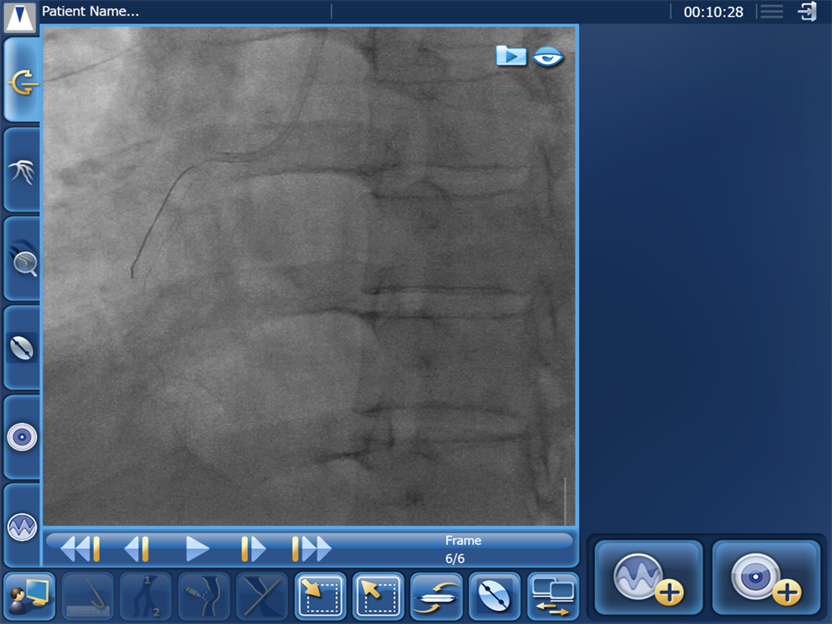Click the stenosis diameter measurement icon

click(495, 596)
